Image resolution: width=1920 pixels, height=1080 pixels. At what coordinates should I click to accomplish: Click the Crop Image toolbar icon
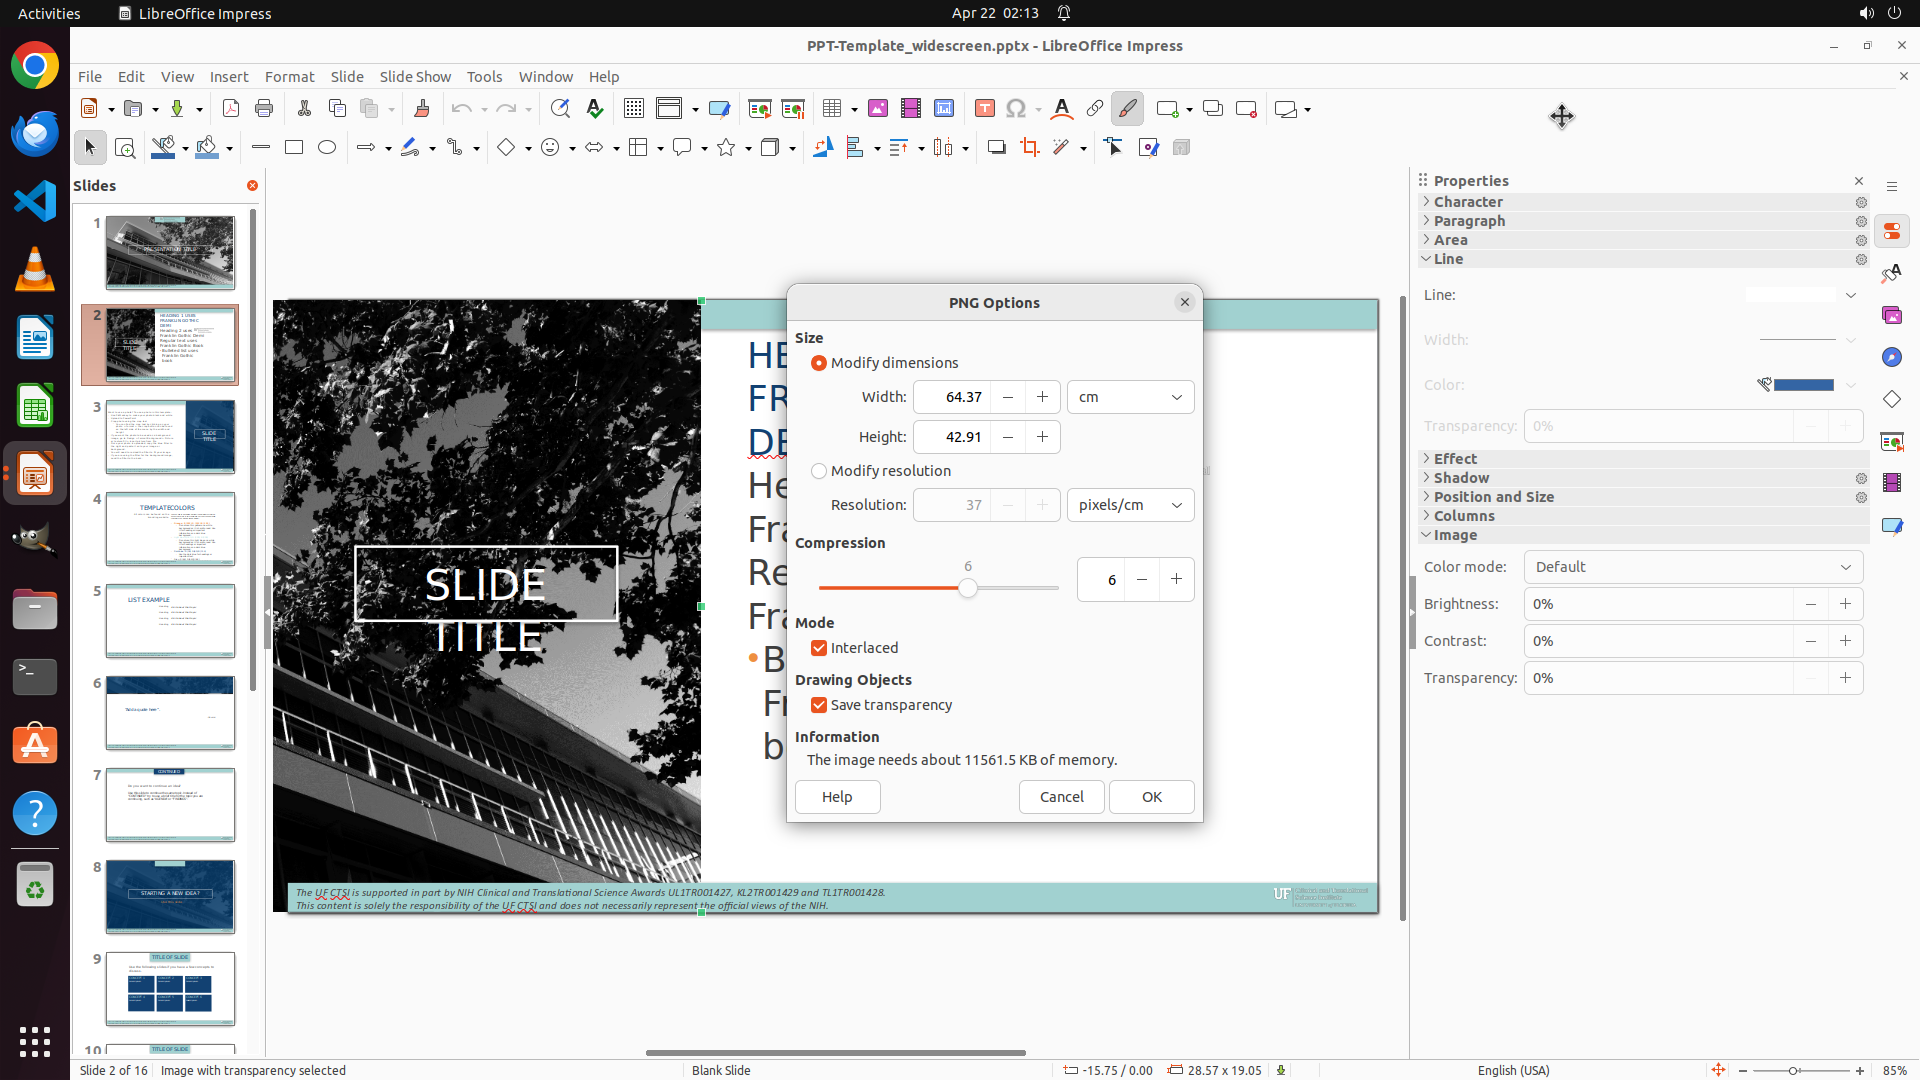pyautogui.click(x=1029, y=148)
